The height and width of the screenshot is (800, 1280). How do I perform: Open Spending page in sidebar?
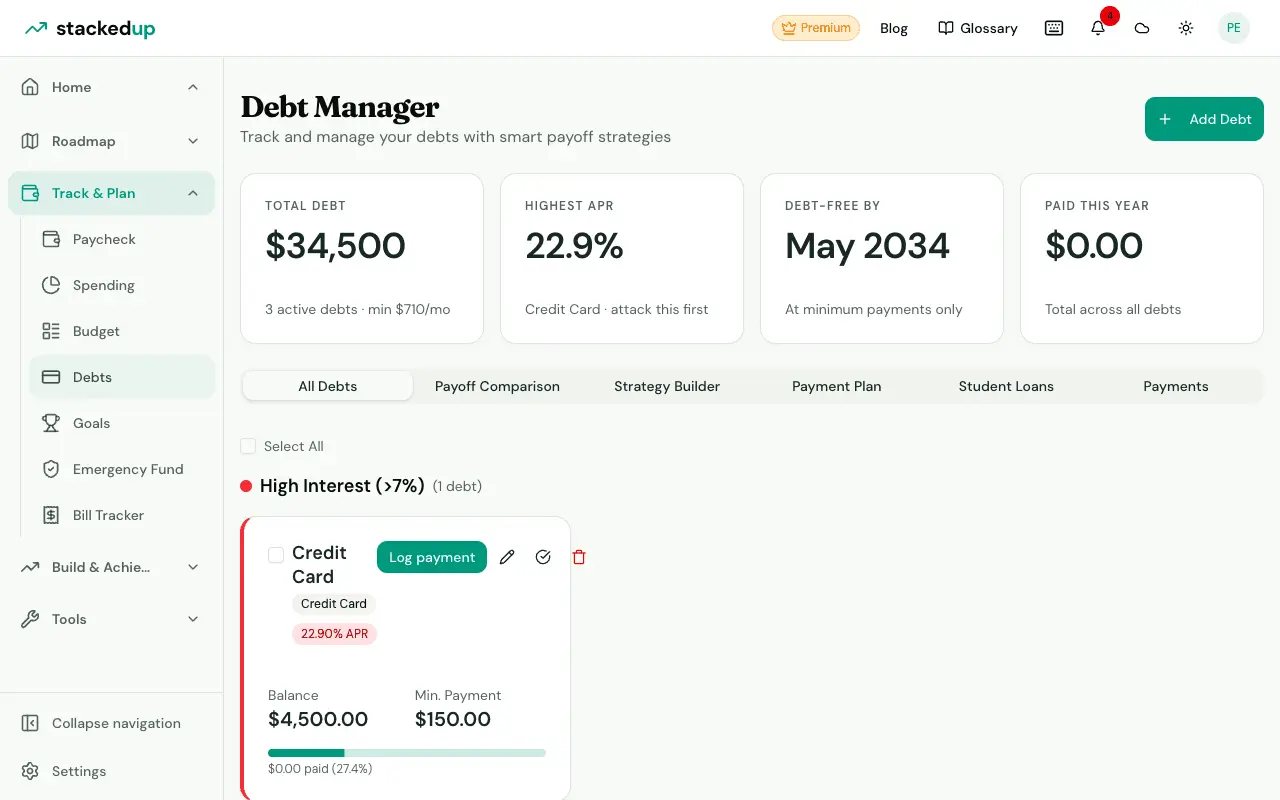122,285
